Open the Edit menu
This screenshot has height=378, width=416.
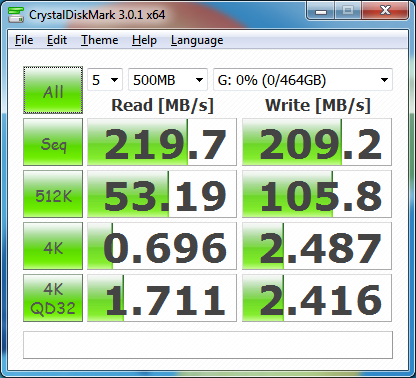[x=57, y=40]
